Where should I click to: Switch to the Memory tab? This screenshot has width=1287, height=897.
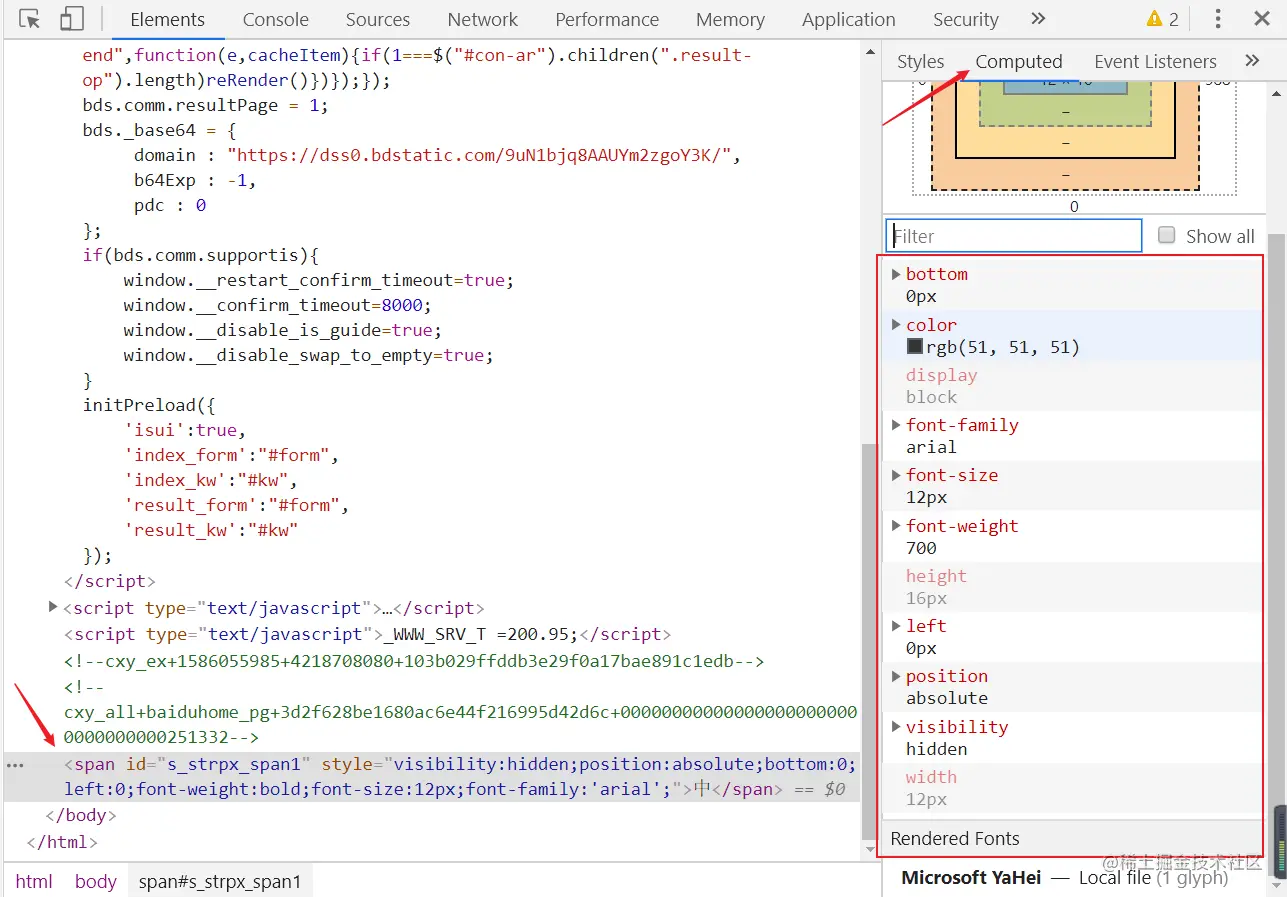click(730, 19)
